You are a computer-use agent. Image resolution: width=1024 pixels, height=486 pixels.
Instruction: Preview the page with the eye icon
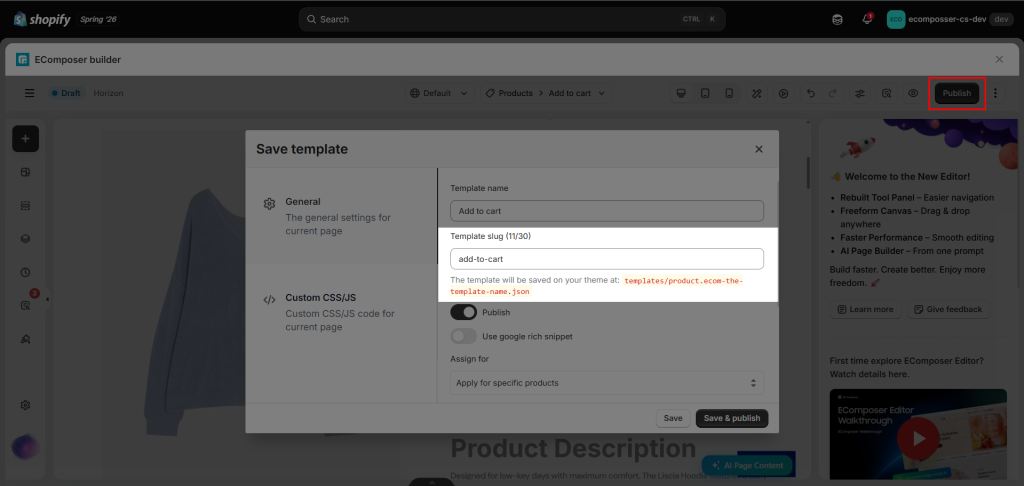[x=913, y=93]
